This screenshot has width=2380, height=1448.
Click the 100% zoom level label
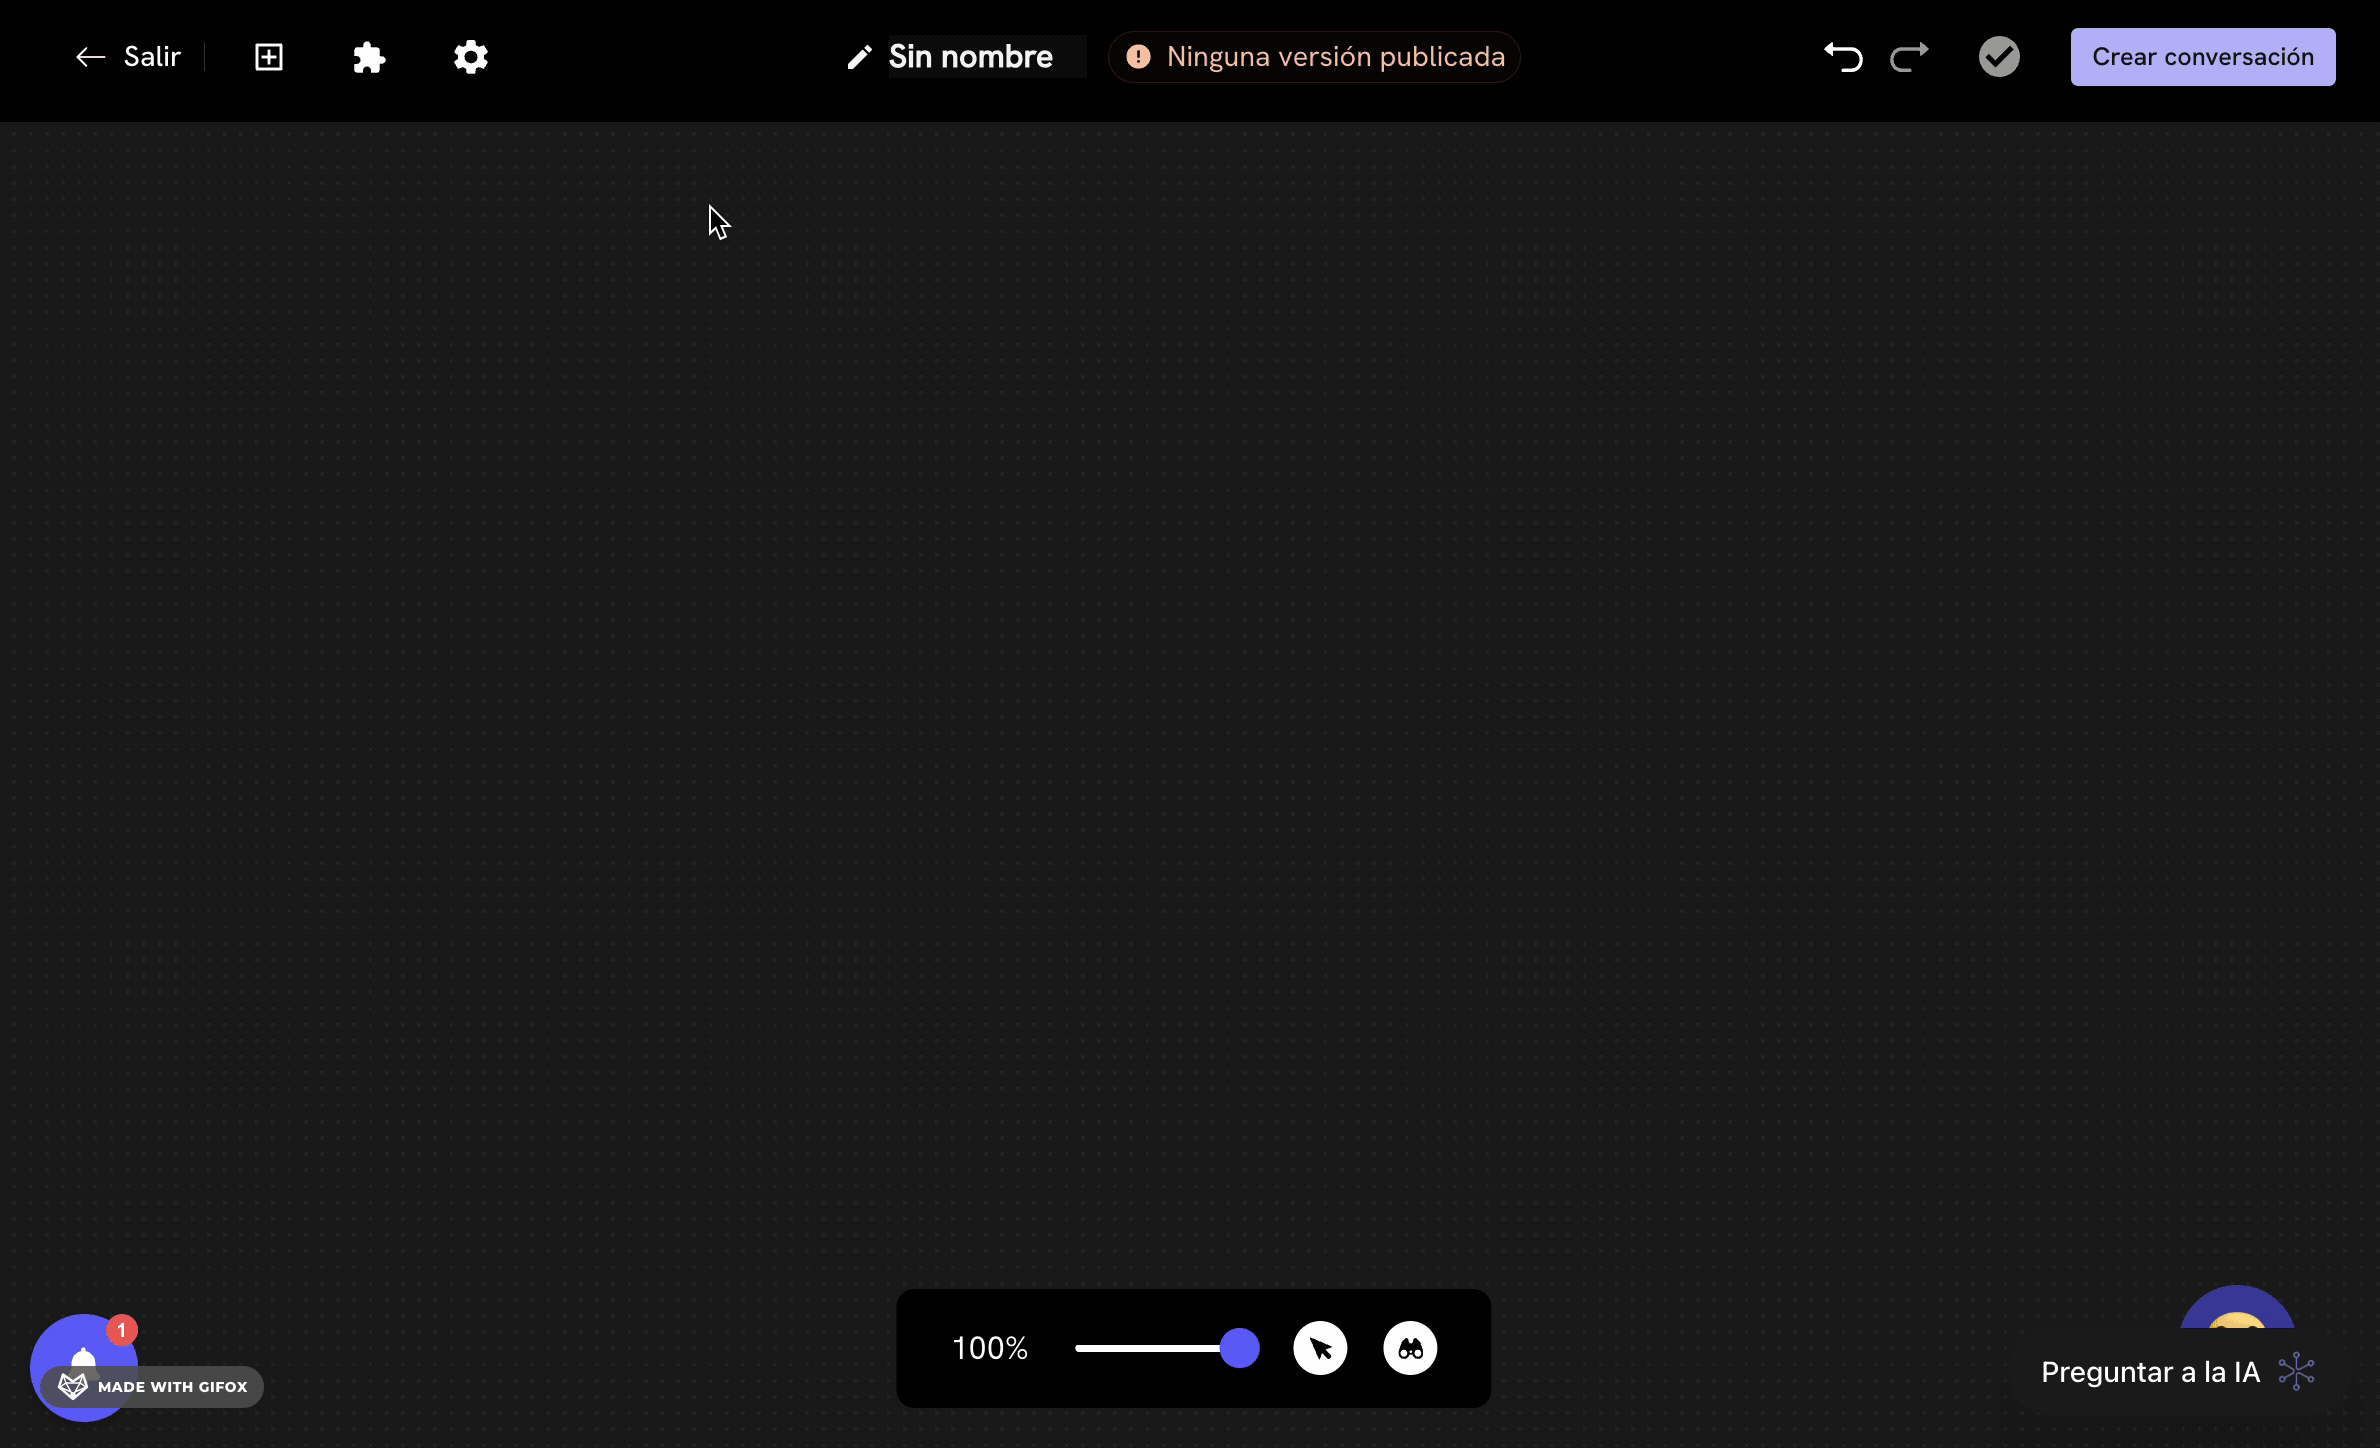click(990, 1348)
